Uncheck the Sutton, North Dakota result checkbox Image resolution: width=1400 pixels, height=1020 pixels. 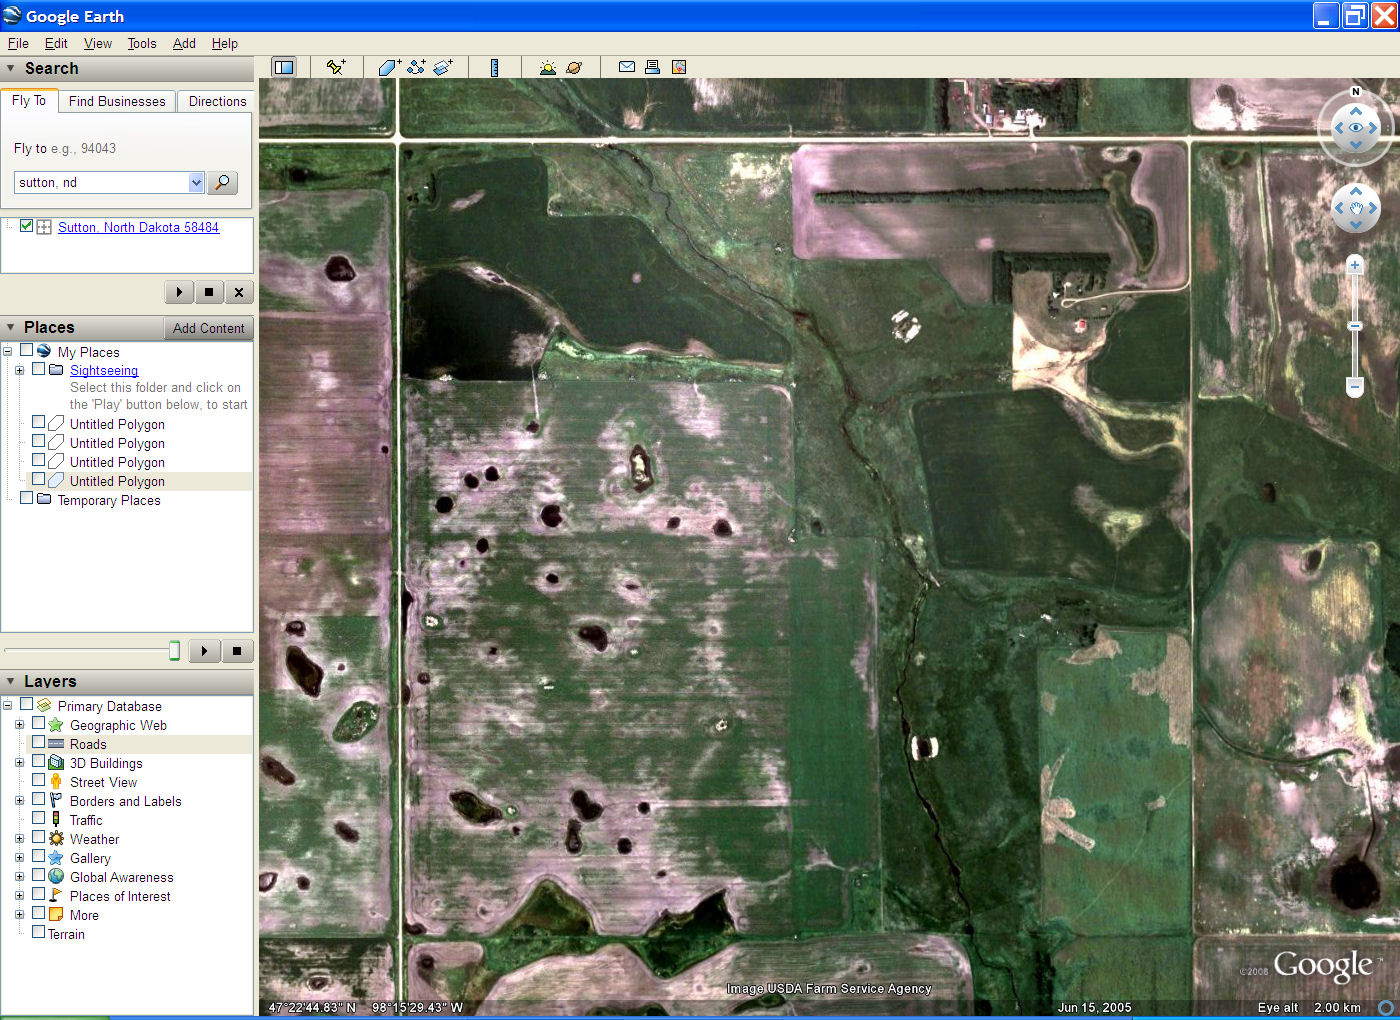(x=26, y=226)
